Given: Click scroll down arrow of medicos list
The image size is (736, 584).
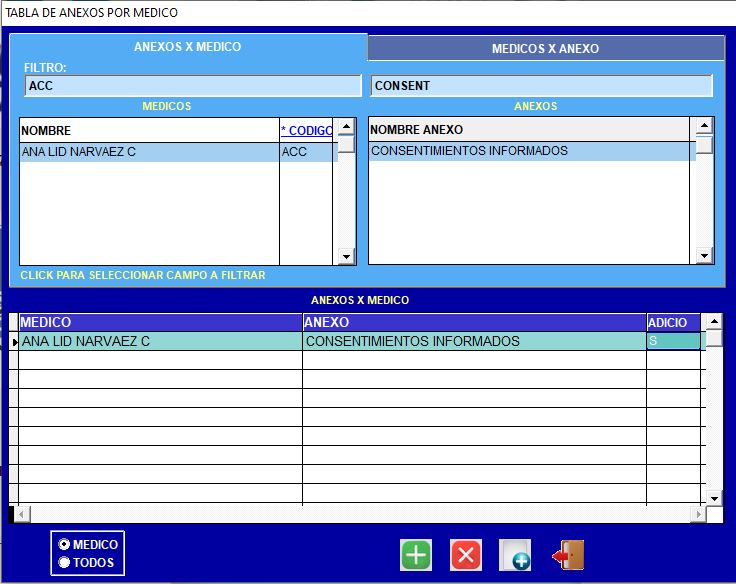Looking at the screenshot, I should (346, 256).
